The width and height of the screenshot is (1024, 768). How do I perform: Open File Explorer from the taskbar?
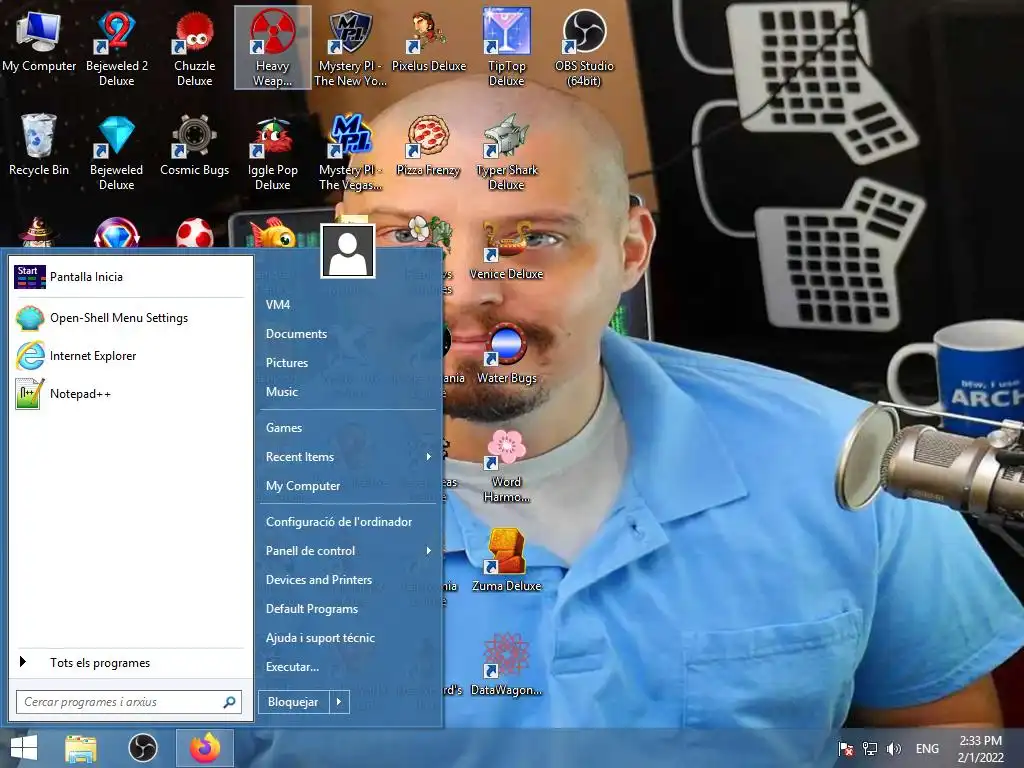[x=81, y=748]
